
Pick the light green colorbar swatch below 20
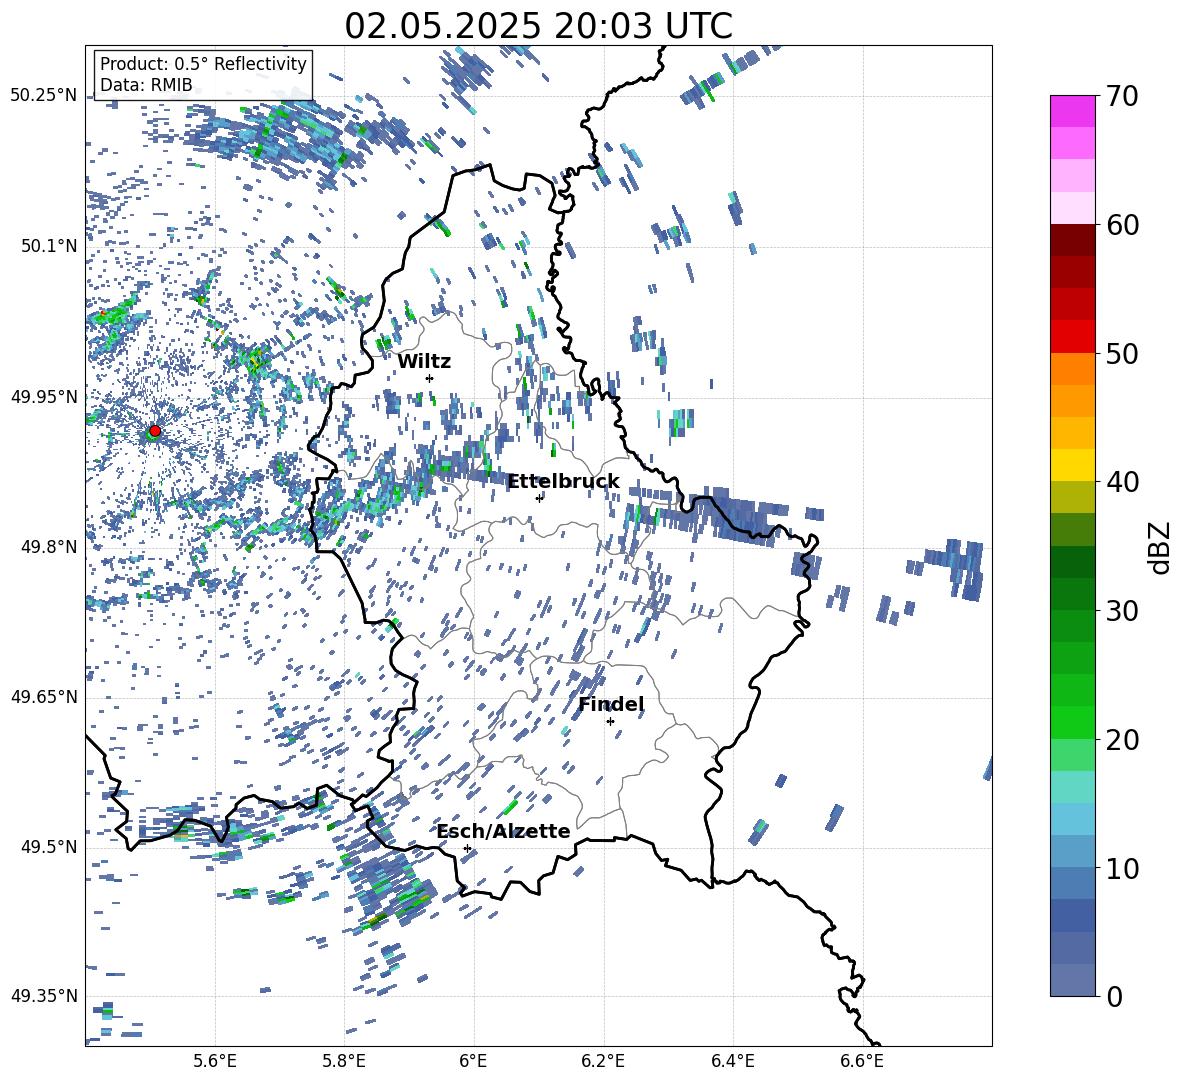coord(1072,755)
